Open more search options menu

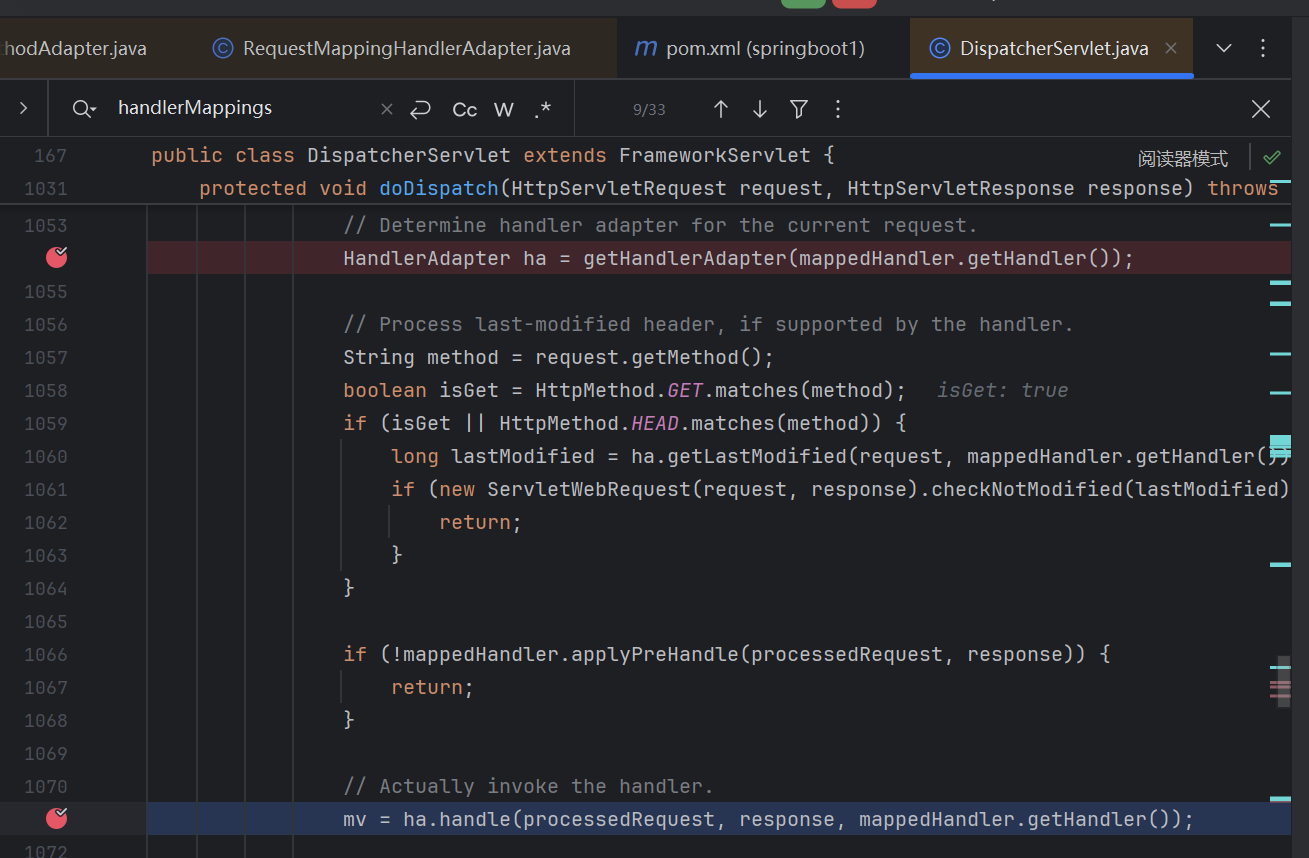(x=838, y=109)
